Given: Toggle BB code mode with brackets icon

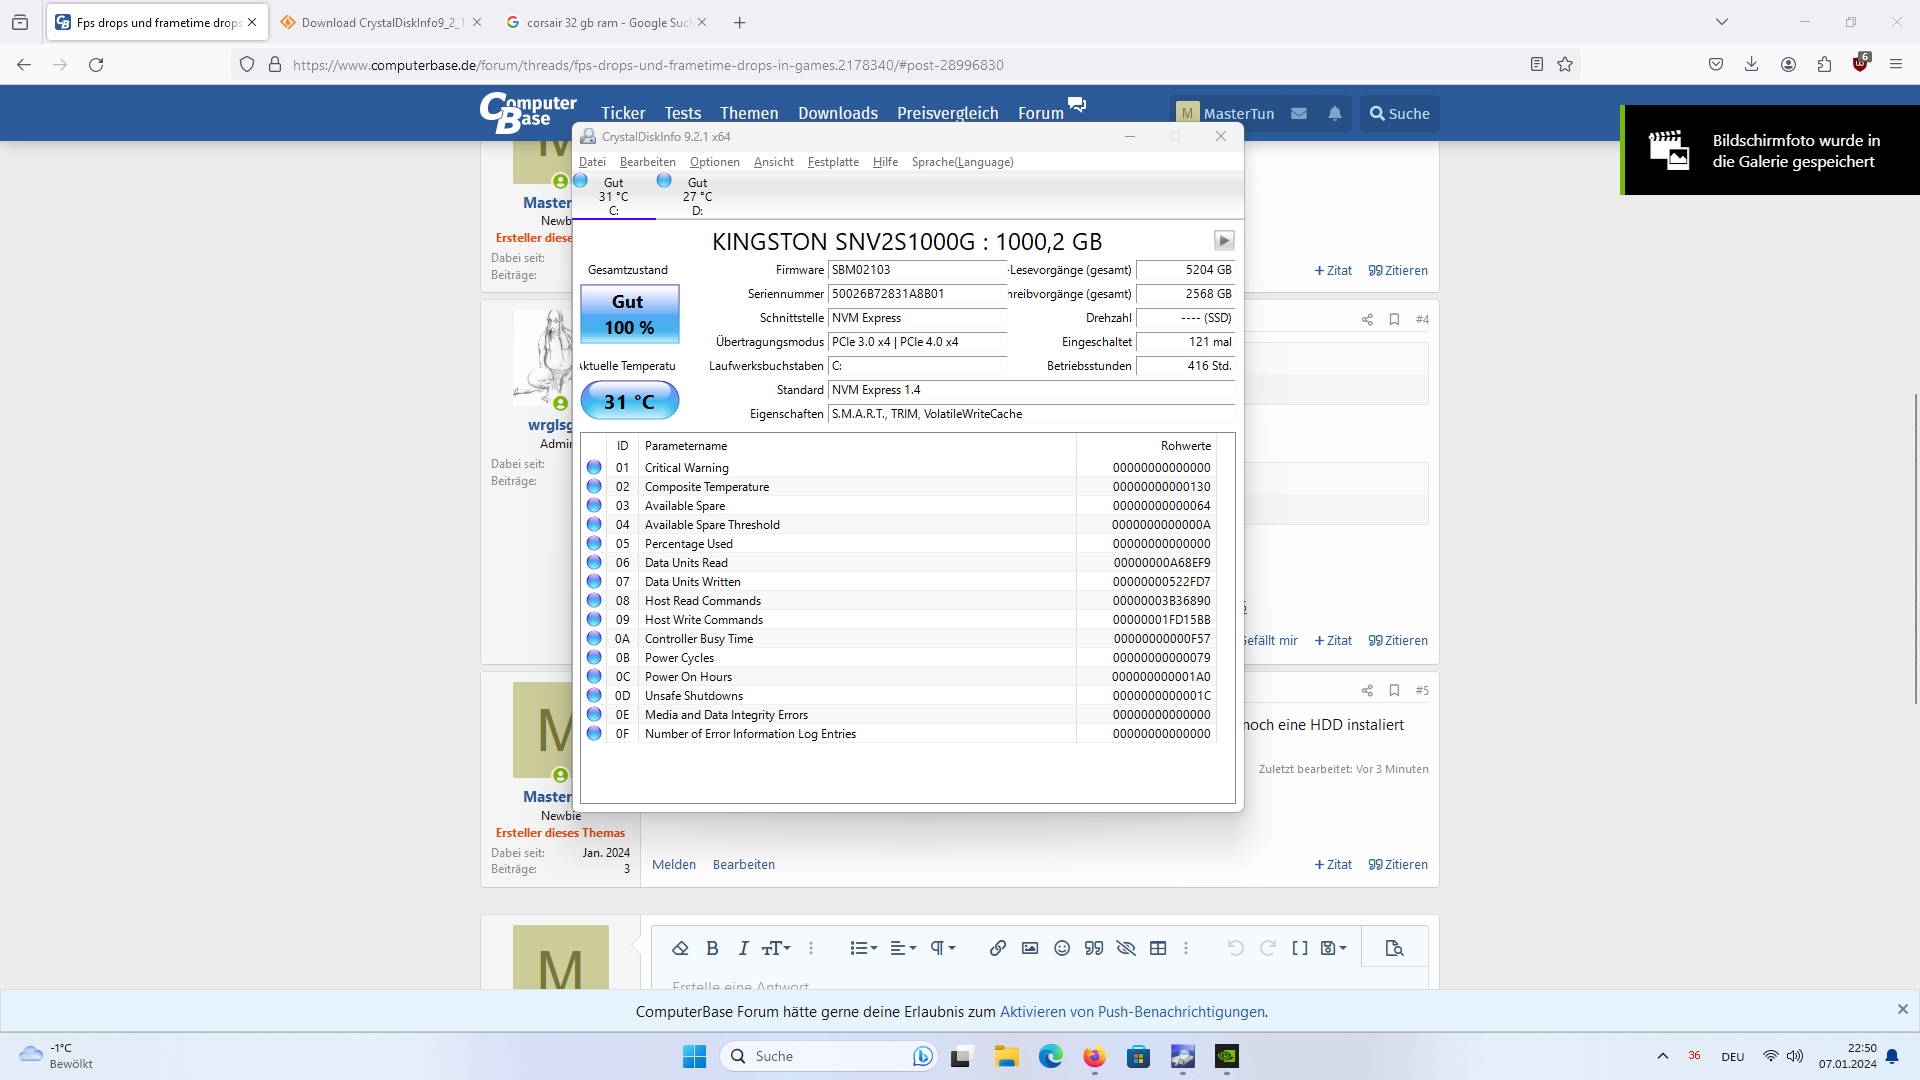Looking at the screenshot, I should pos(1299,948).
